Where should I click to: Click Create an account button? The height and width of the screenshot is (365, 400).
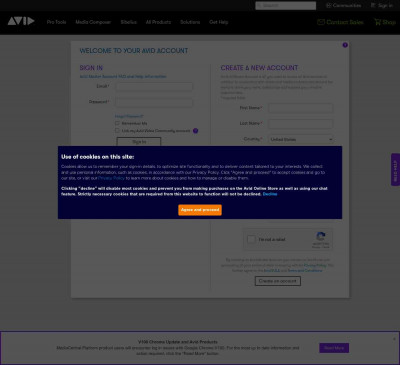pyautogui.click(x=278, y=281)
